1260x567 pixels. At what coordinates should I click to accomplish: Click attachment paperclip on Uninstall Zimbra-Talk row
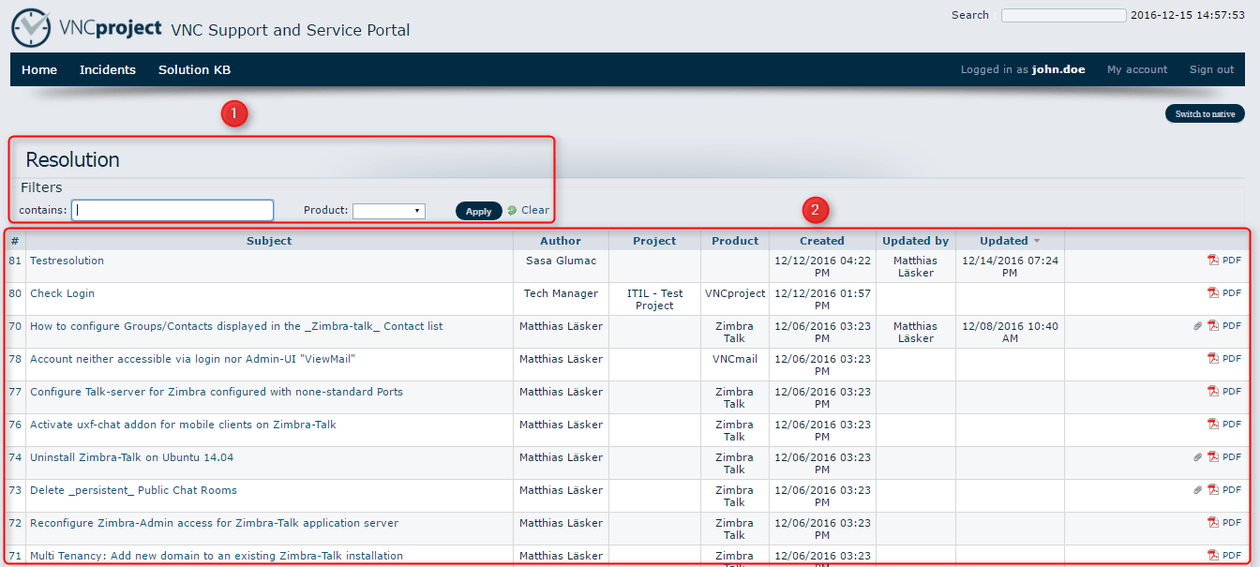[x=1197, y=457]
